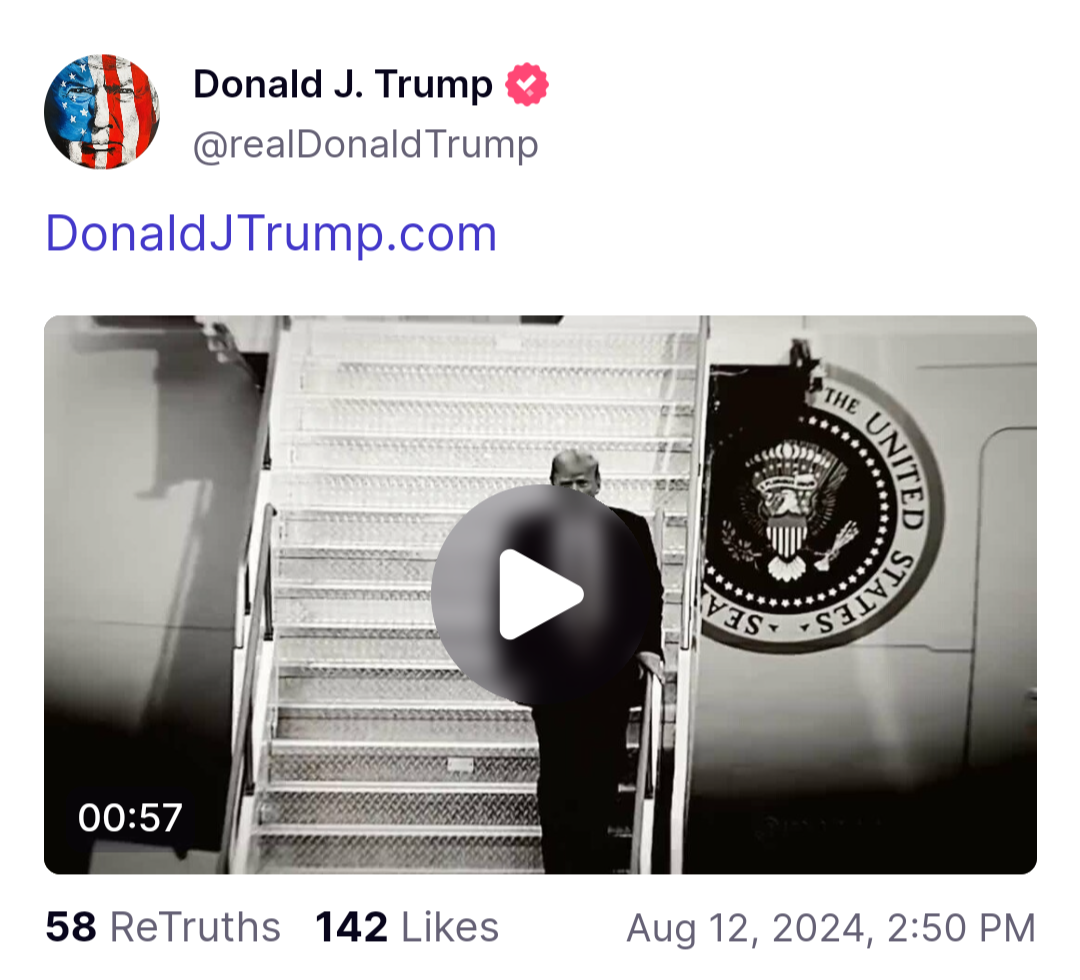View the 58 ReTruths list
Image resolution: width=1080 pixels, height=980 pixels.
163,927
